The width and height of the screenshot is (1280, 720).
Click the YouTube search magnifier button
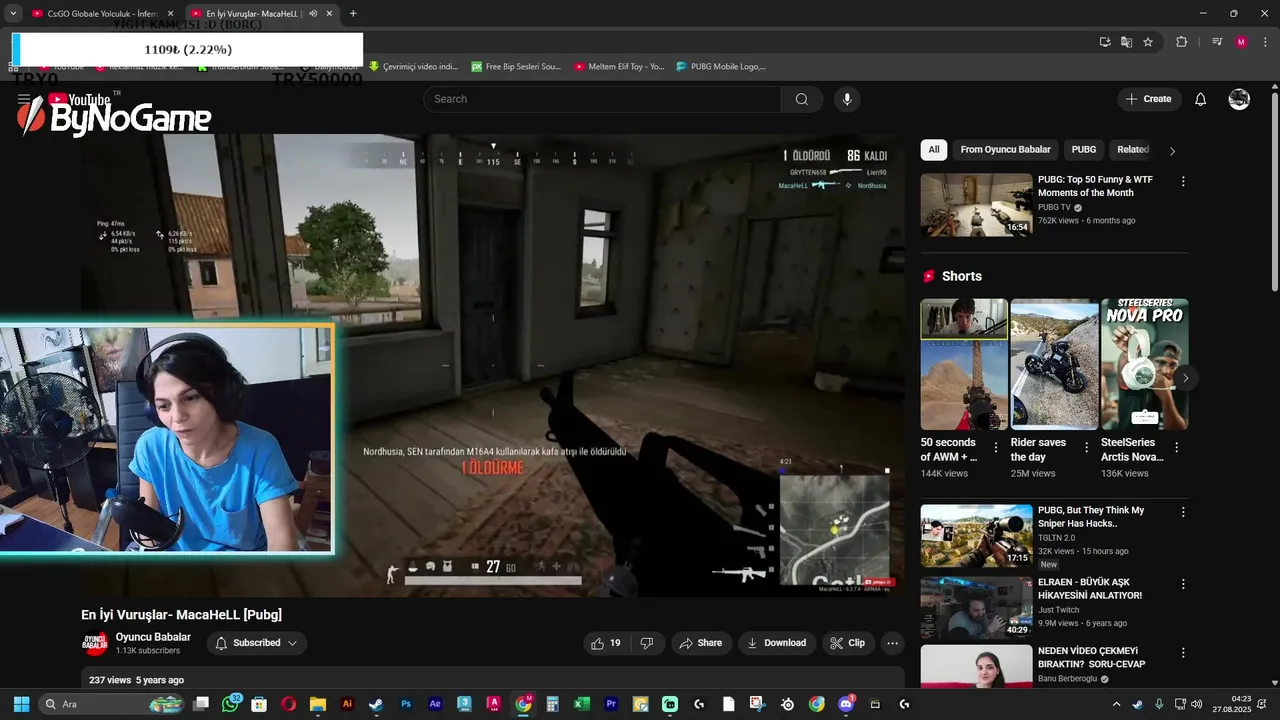(801, 99)
